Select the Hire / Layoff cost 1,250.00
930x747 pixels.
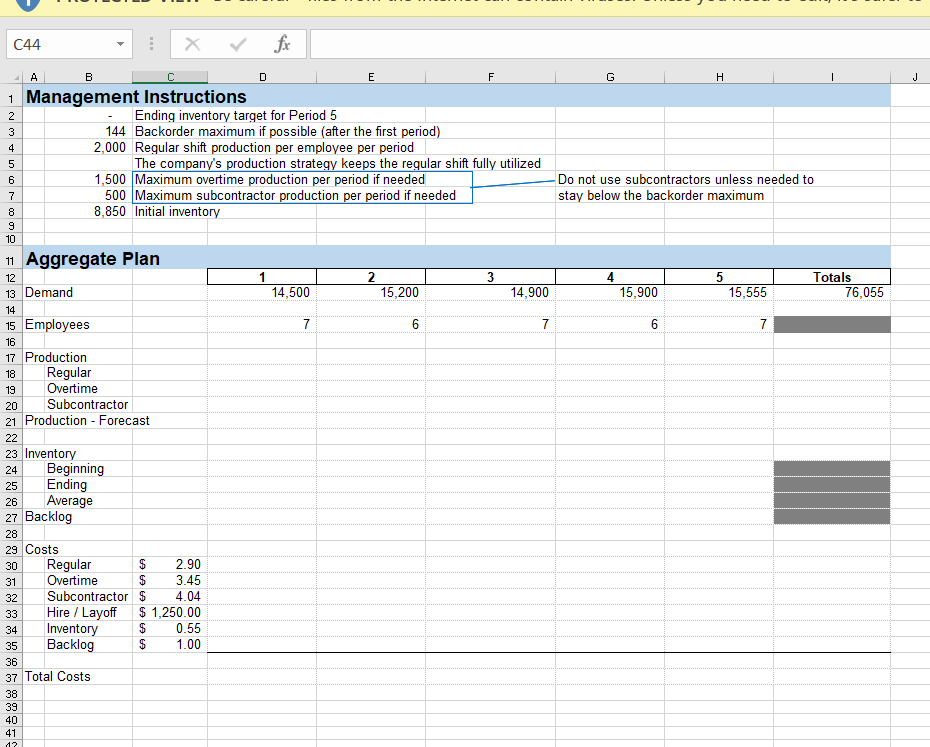[x=170, y=613]
